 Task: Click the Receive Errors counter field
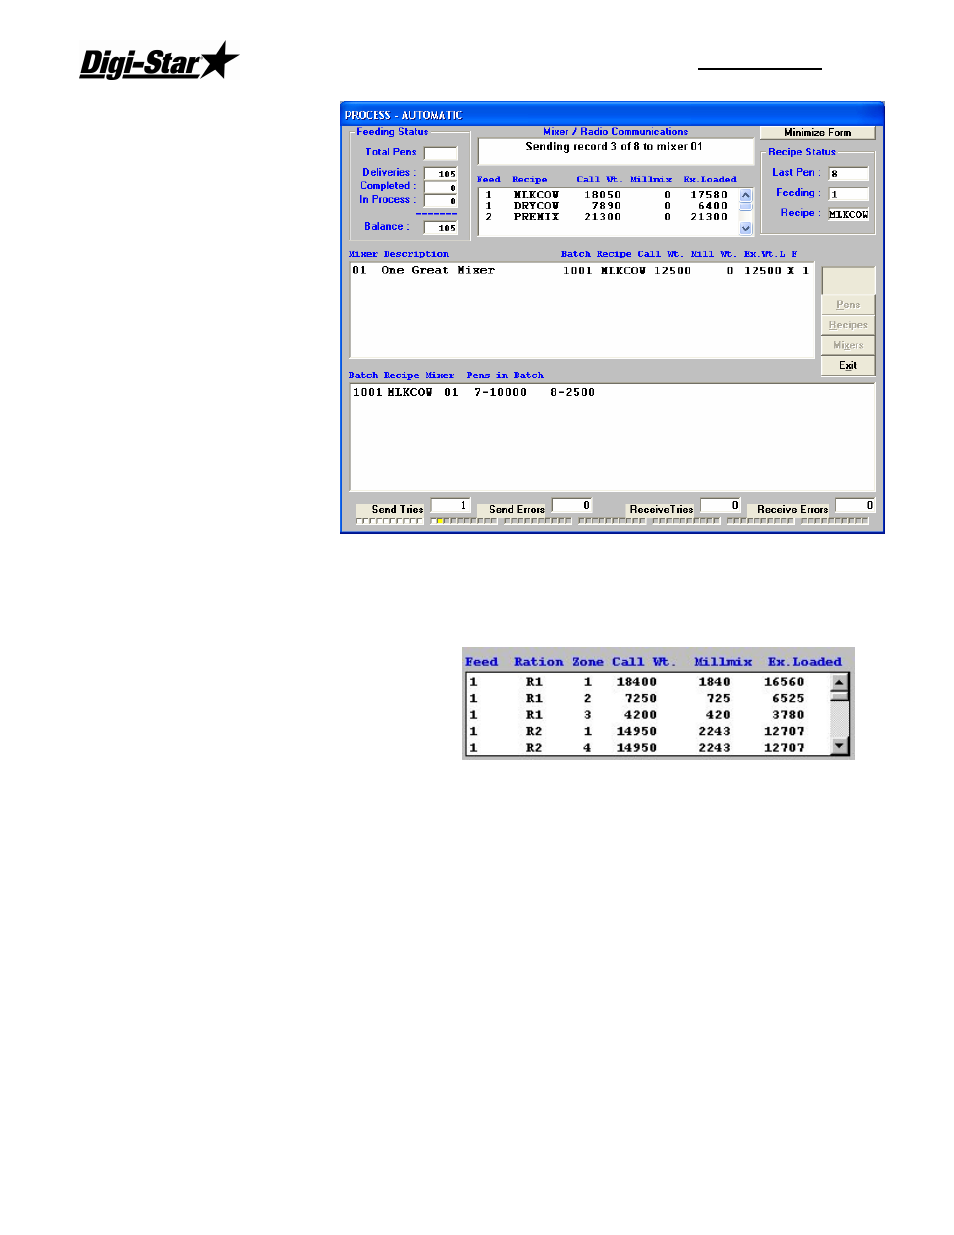click(855, 506)
